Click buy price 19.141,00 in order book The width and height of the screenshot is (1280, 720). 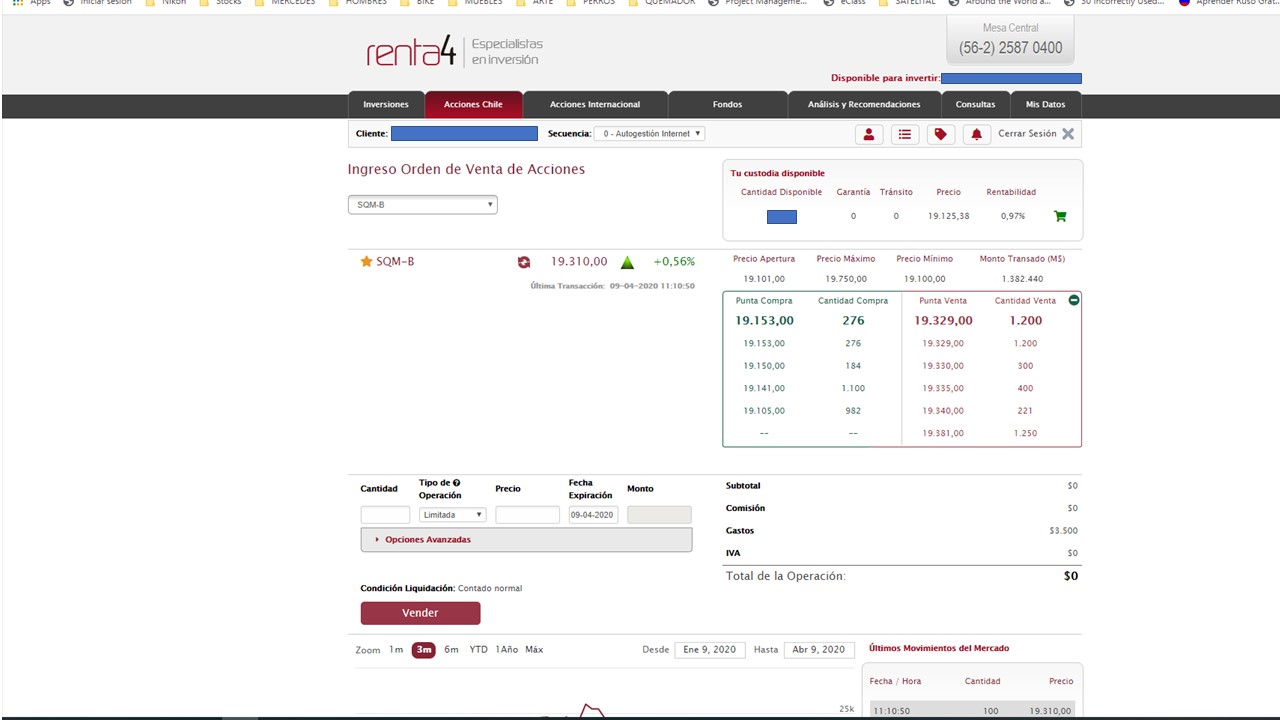click(764, 388)
